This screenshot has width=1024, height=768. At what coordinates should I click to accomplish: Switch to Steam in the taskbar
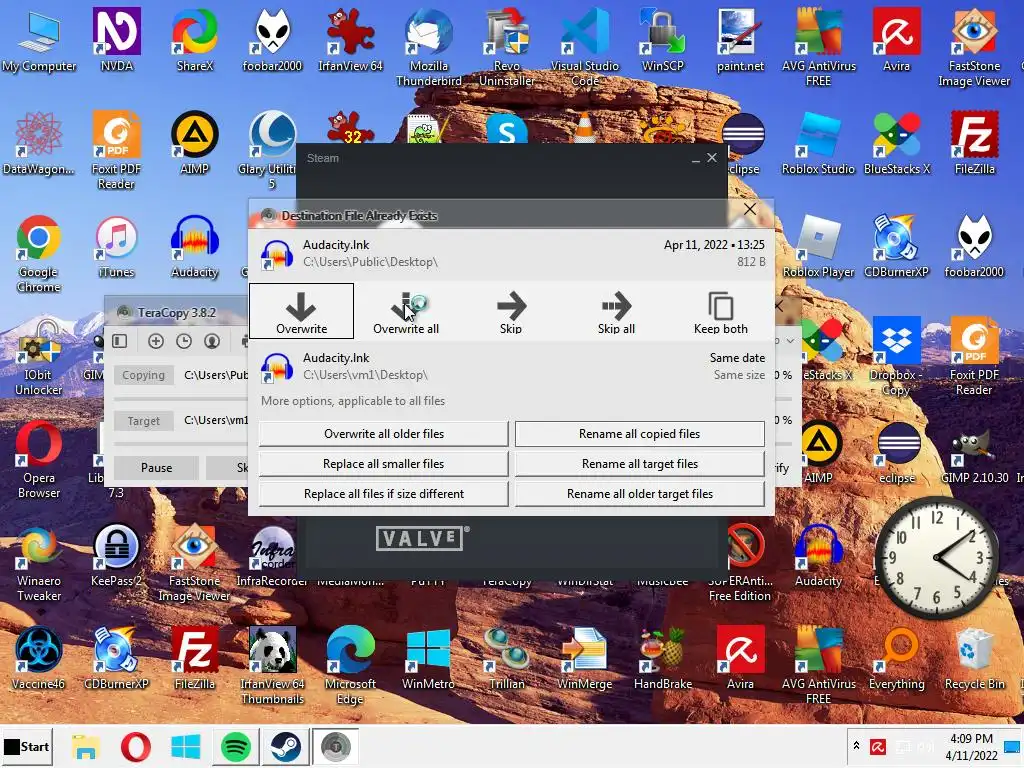285,746
